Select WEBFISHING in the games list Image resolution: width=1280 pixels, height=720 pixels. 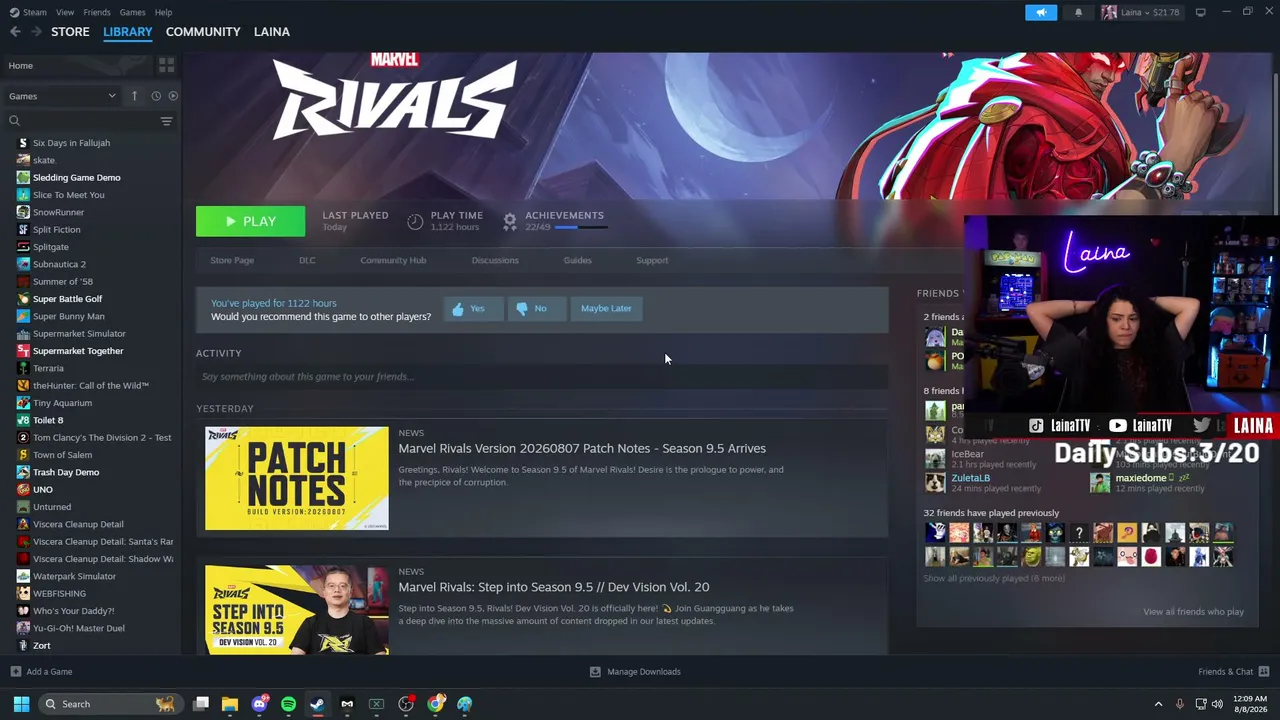59,594
